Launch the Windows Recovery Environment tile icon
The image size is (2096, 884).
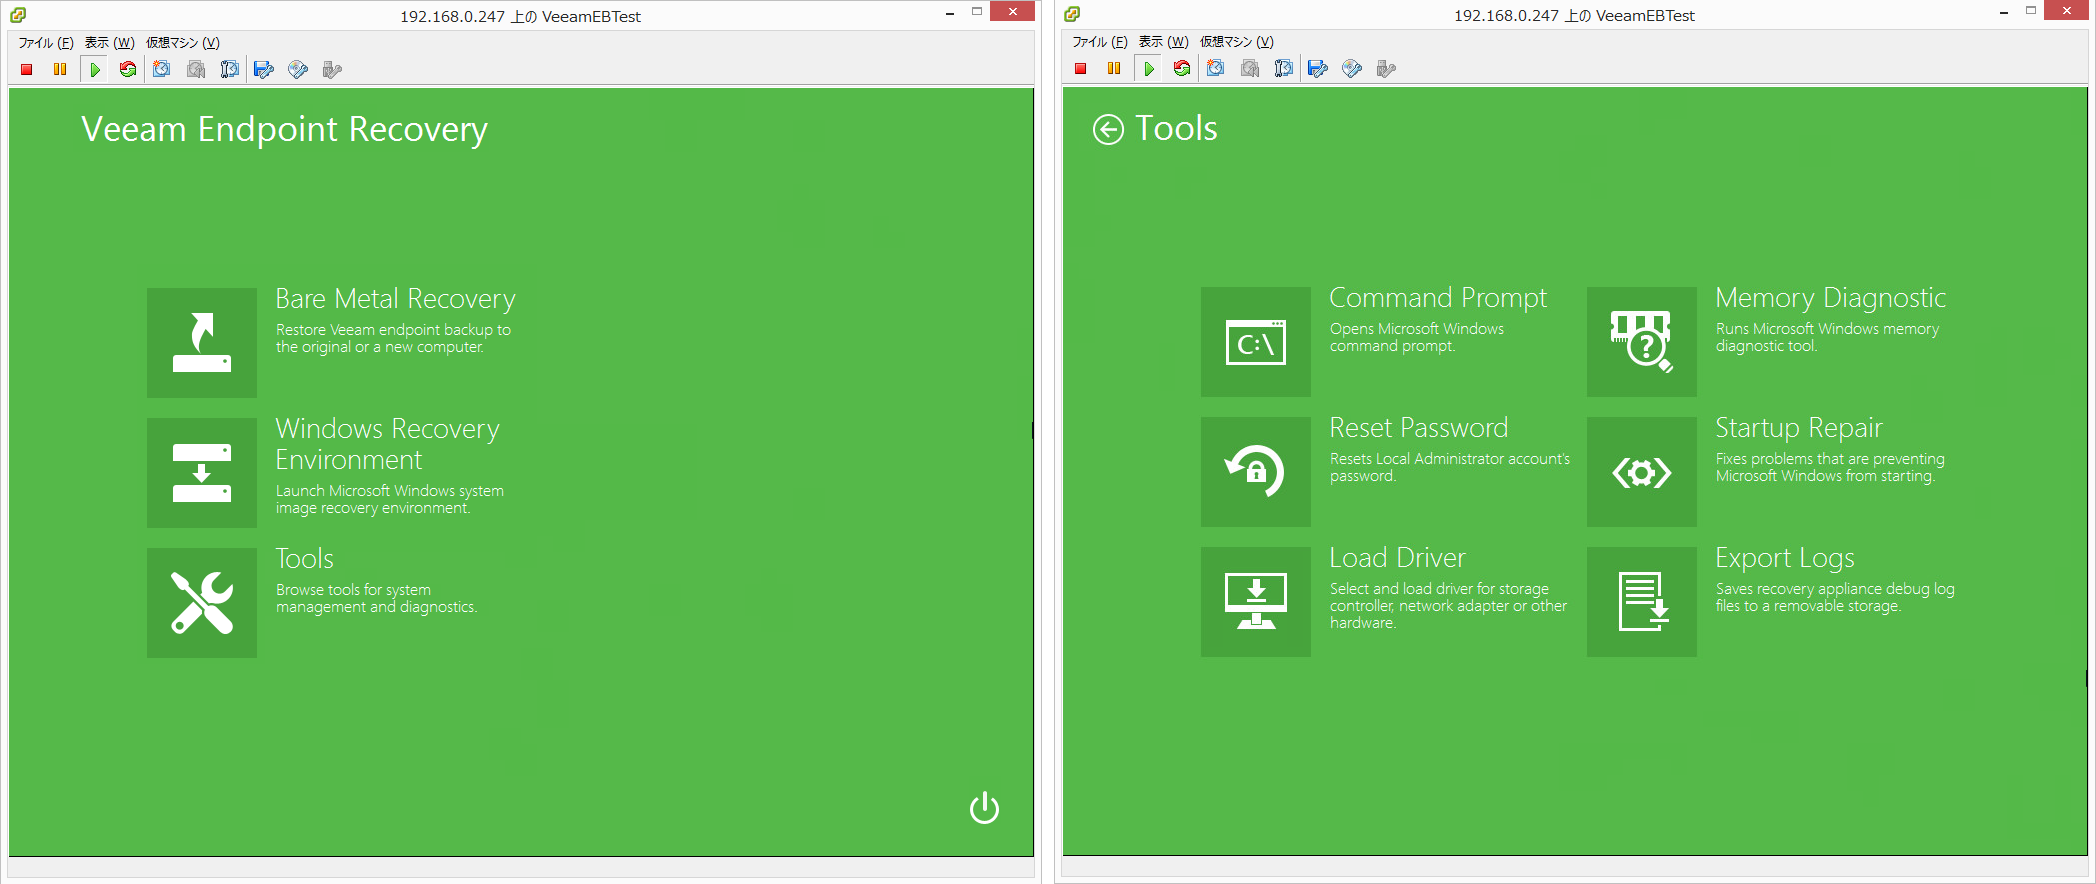click(x=202, y=473)
